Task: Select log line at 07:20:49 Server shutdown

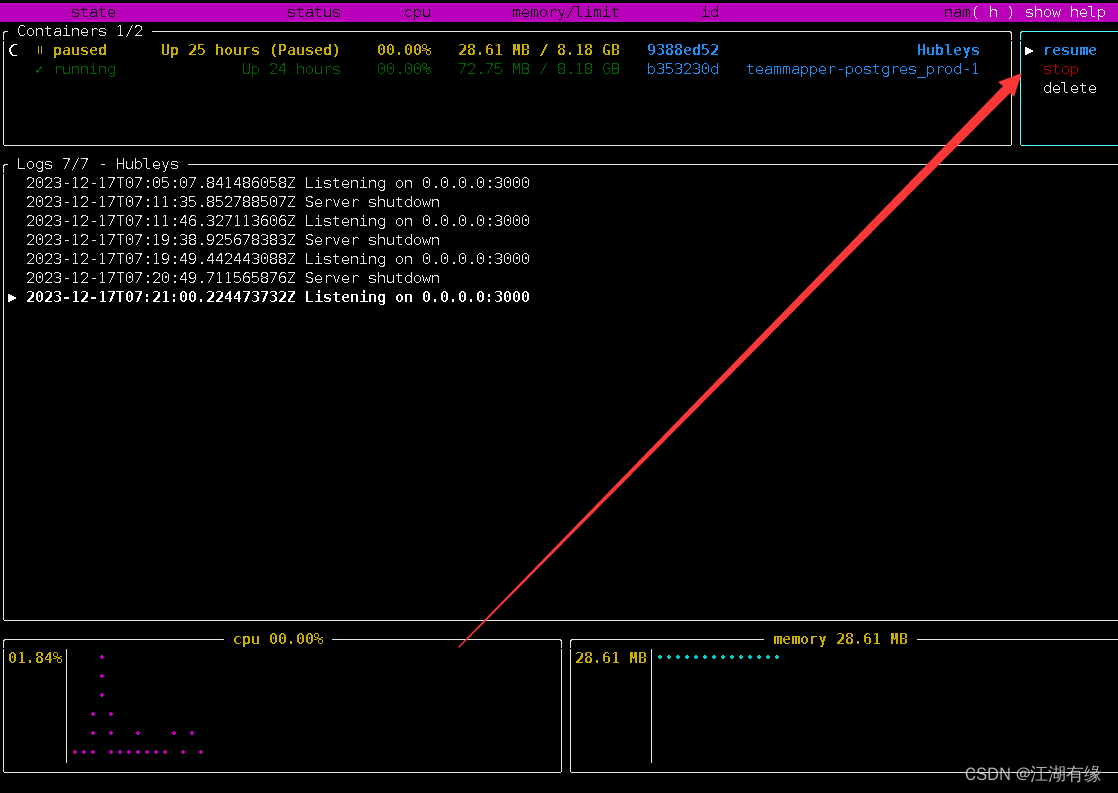Action: 233,277
